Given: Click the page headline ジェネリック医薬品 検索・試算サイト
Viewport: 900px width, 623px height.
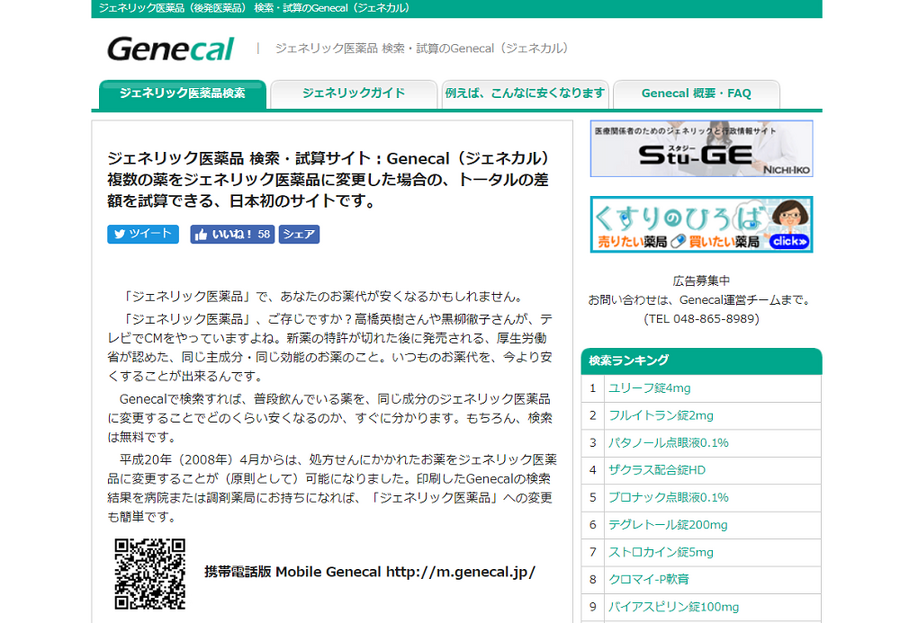Looking at the screenshot, I should click(x=328, y=180).
